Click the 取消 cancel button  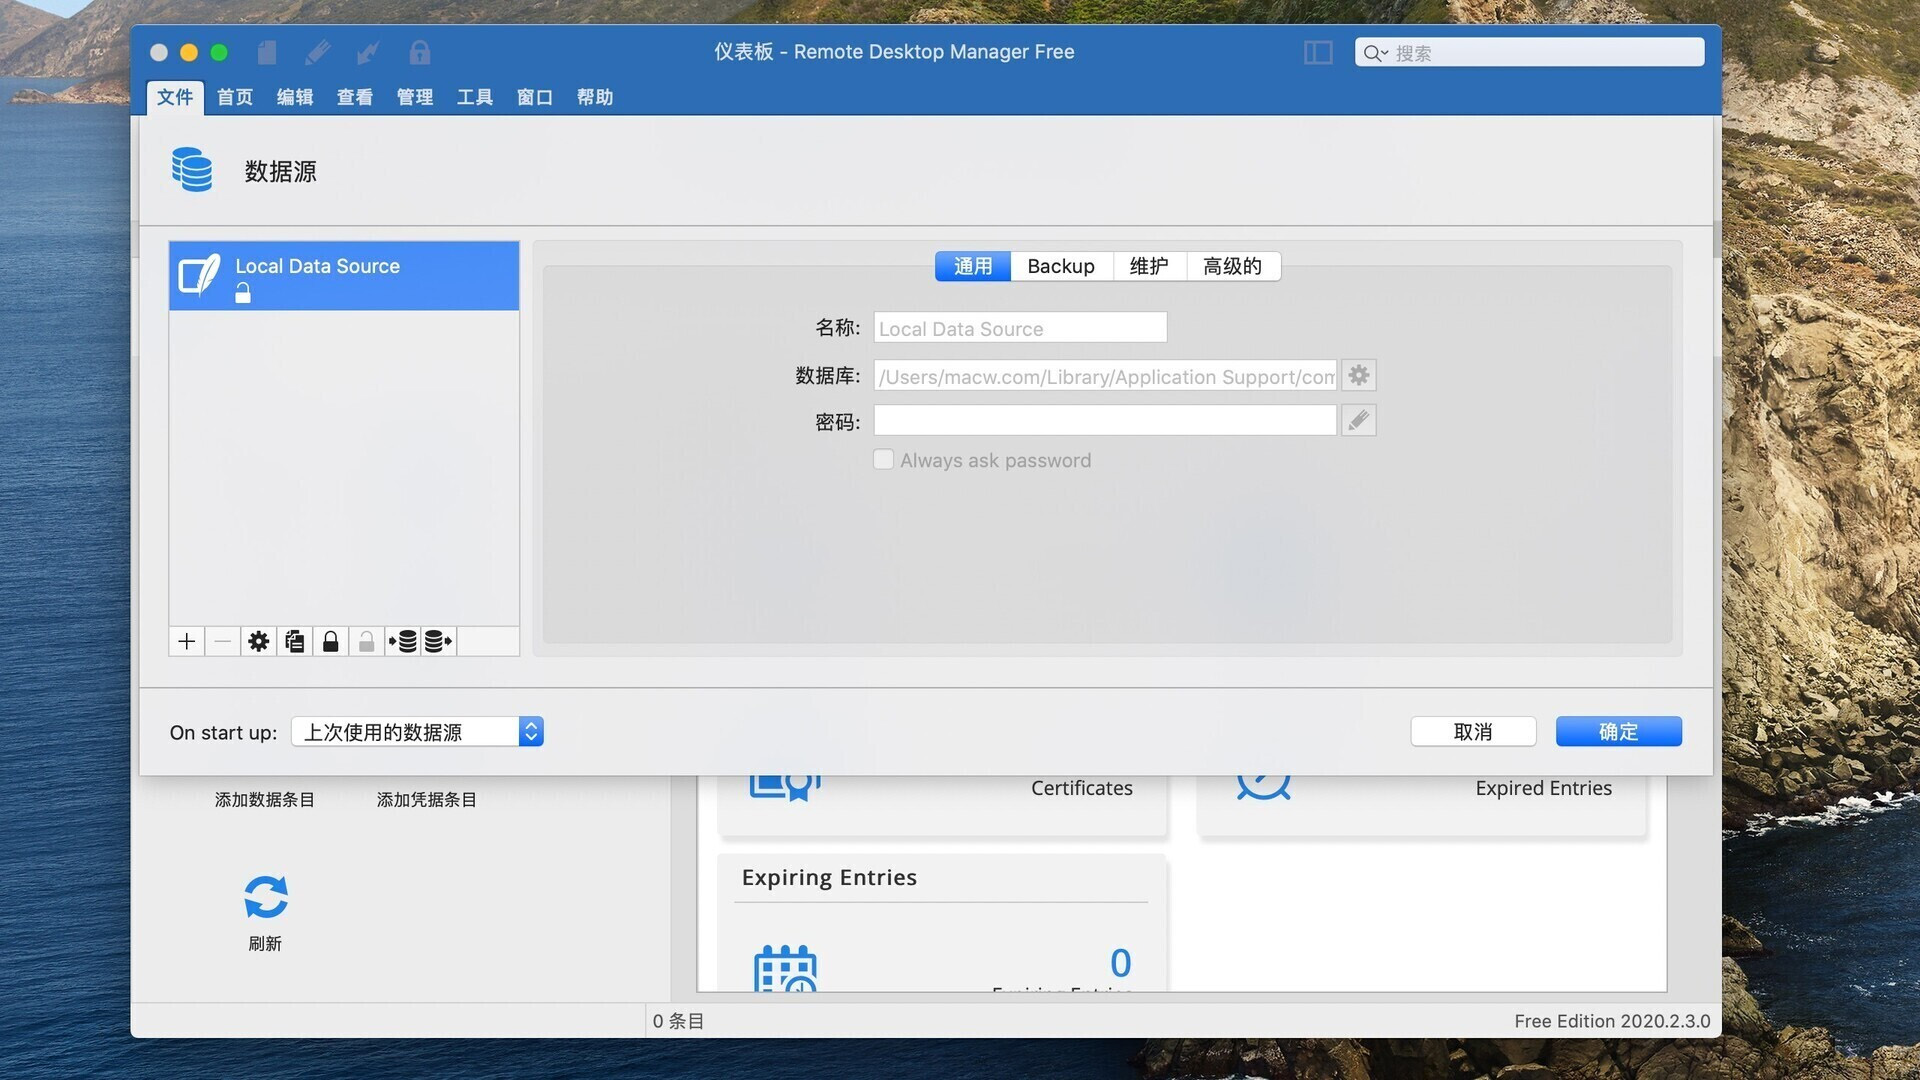coord(1473,731)
